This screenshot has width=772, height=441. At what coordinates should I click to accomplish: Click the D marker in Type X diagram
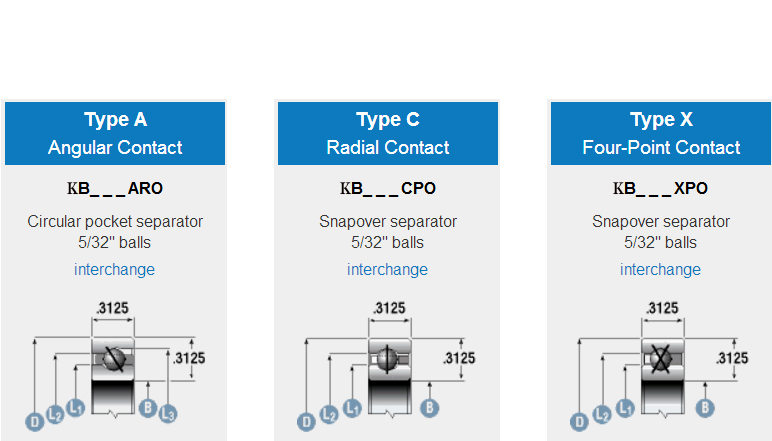tap(579, 422)
